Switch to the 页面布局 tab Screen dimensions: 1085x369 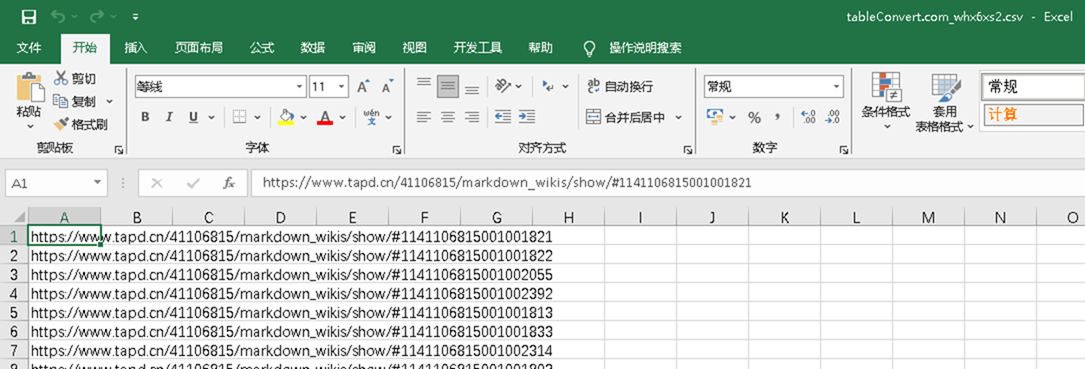[x=199, y=48]
